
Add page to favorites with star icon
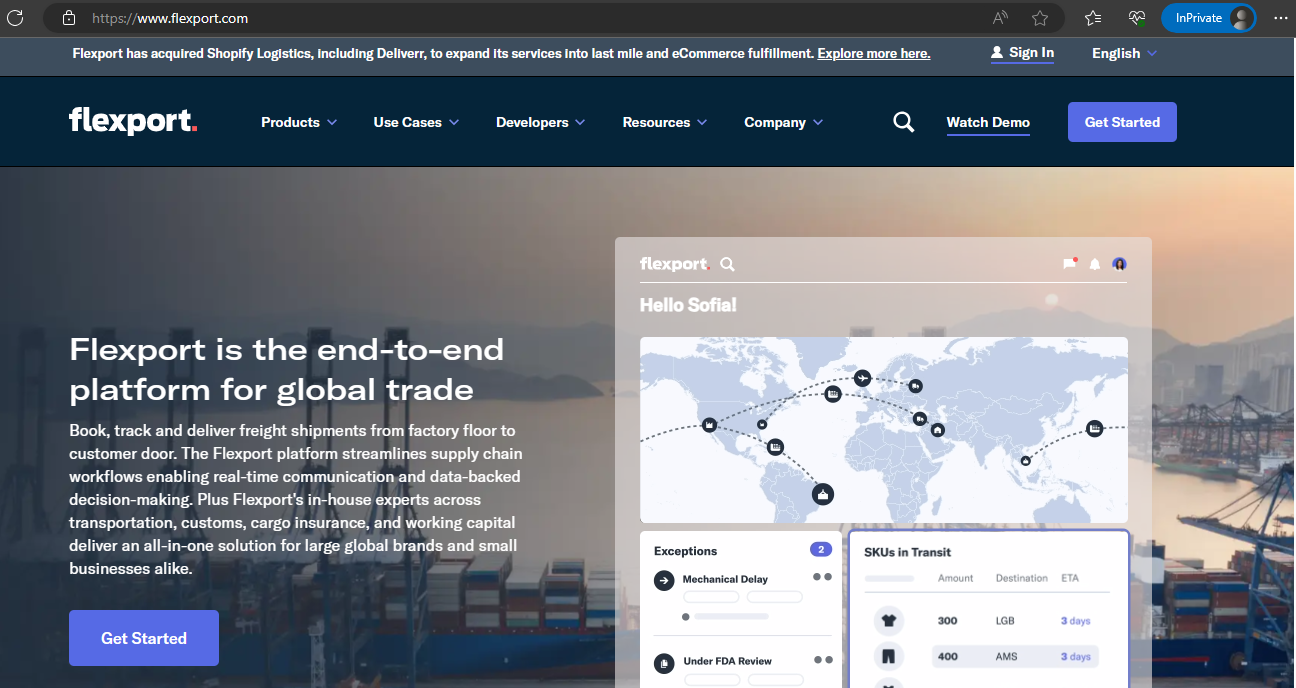1040,18
